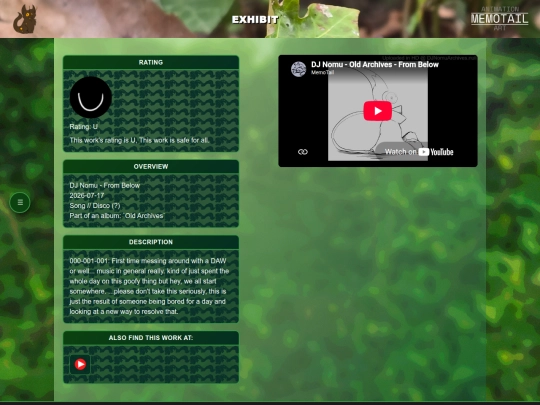Click Watch on YouTube button
Image resolution: width=540 pixels, height=405 pixels.
tap(419, 152)
